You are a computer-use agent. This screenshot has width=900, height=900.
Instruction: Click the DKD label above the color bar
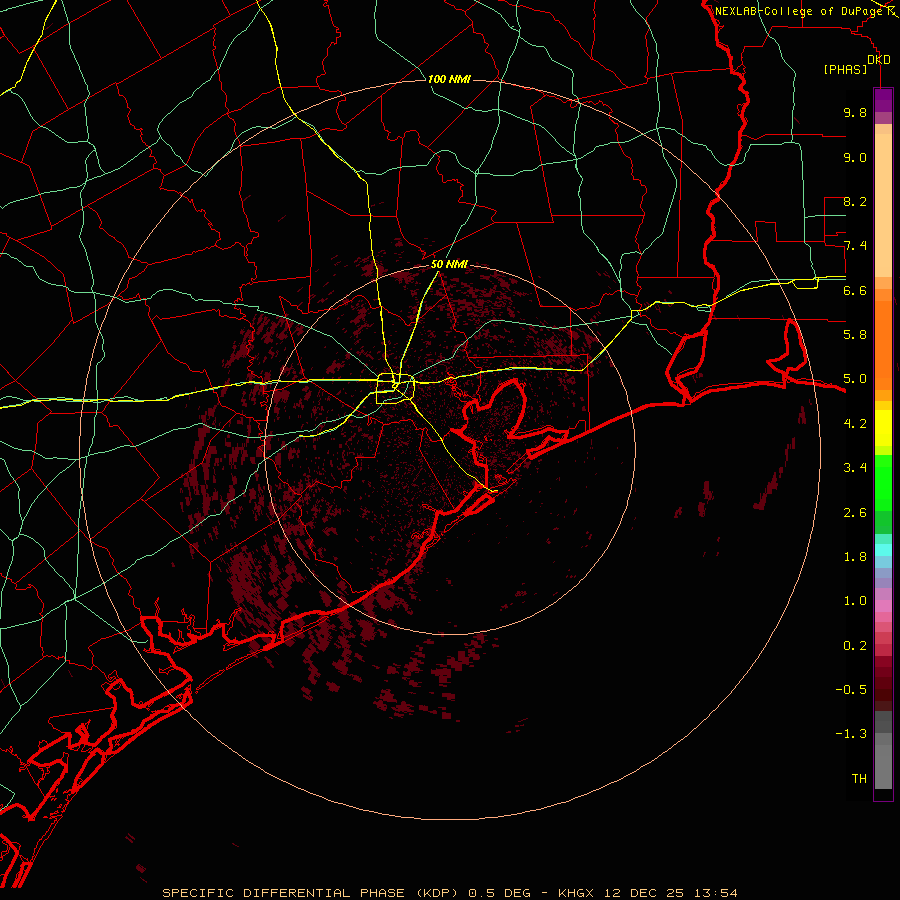coord(879,60)
